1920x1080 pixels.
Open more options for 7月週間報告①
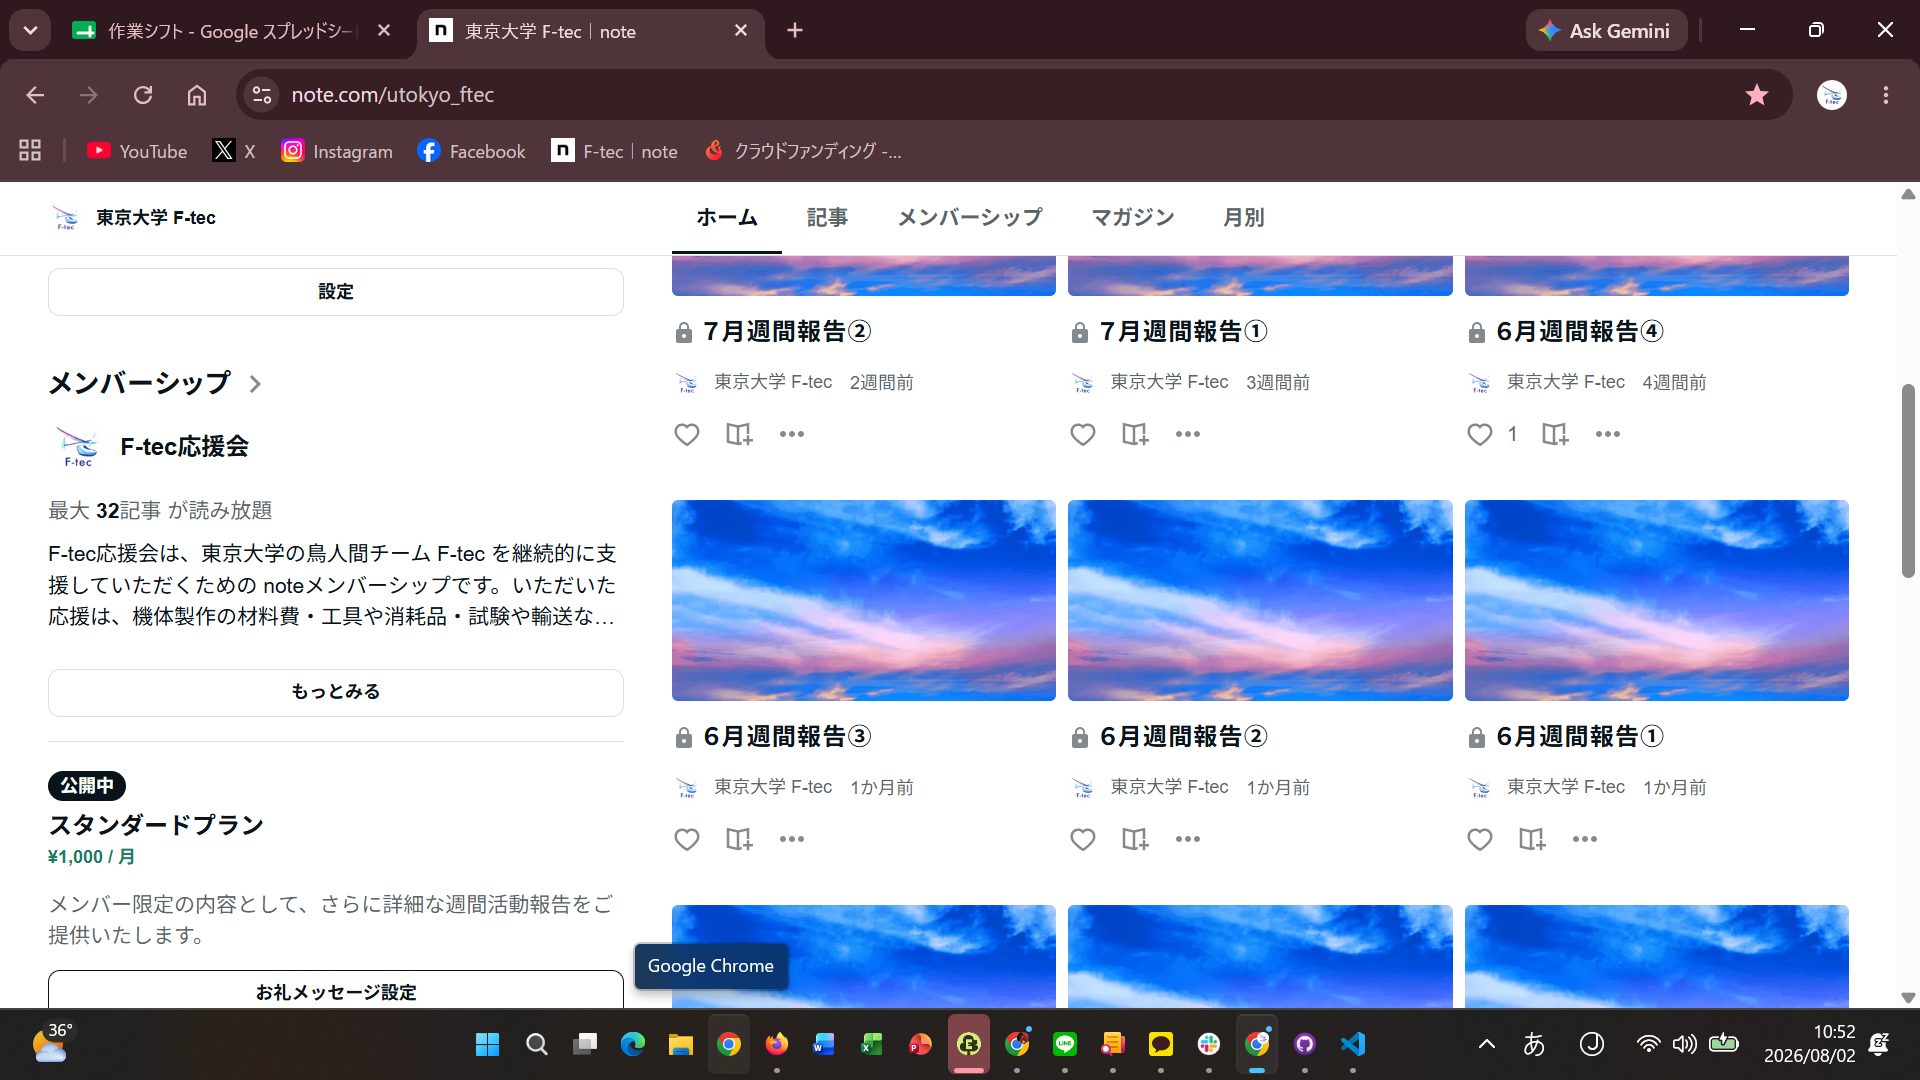1188,434
